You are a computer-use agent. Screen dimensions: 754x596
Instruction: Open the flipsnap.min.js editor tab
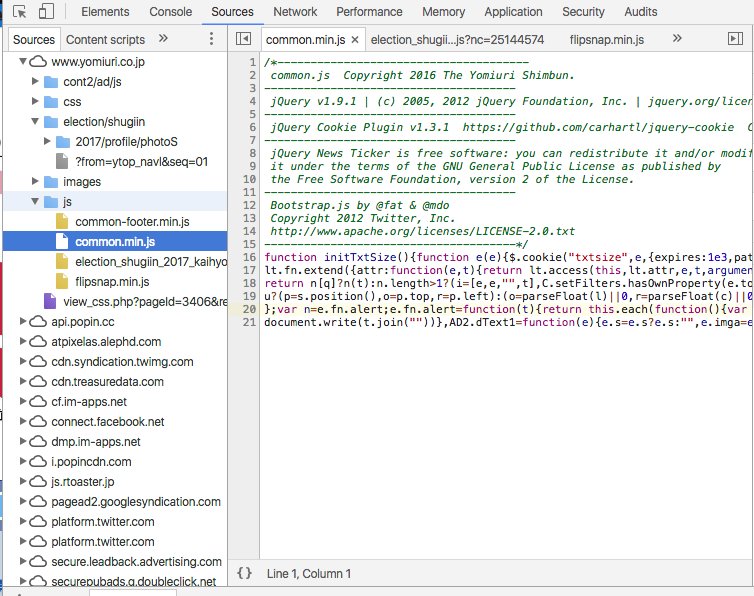(x=606, y=39)
